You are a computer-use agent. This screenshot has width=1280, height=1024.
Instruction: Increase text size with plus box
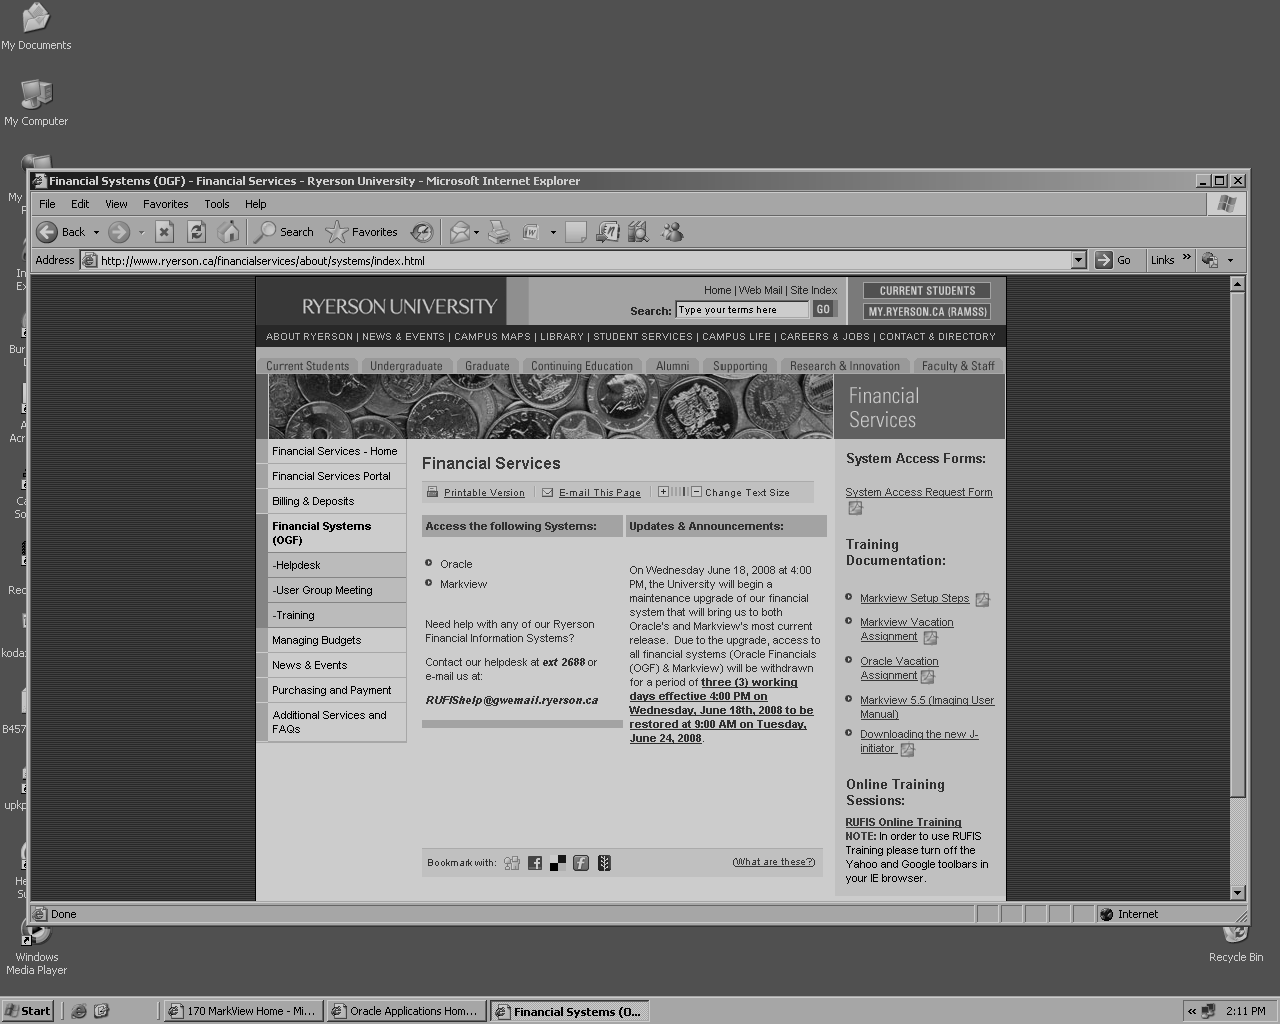tap(662, 492)
